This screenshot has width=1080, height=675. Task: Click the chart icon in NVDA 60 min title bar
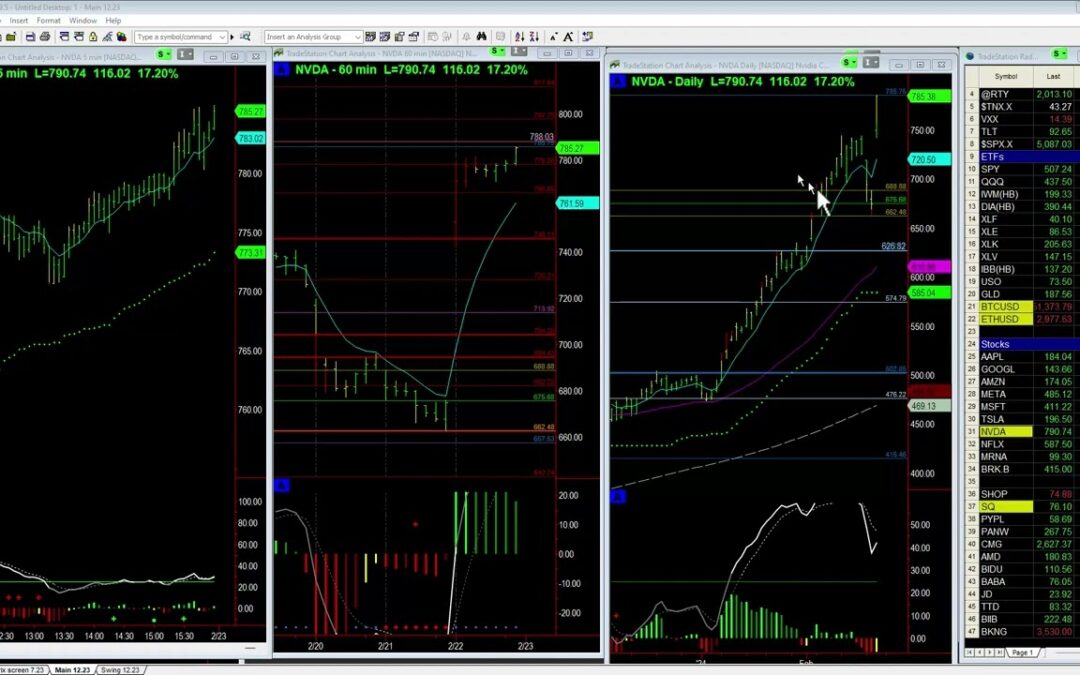coord(278,53)
